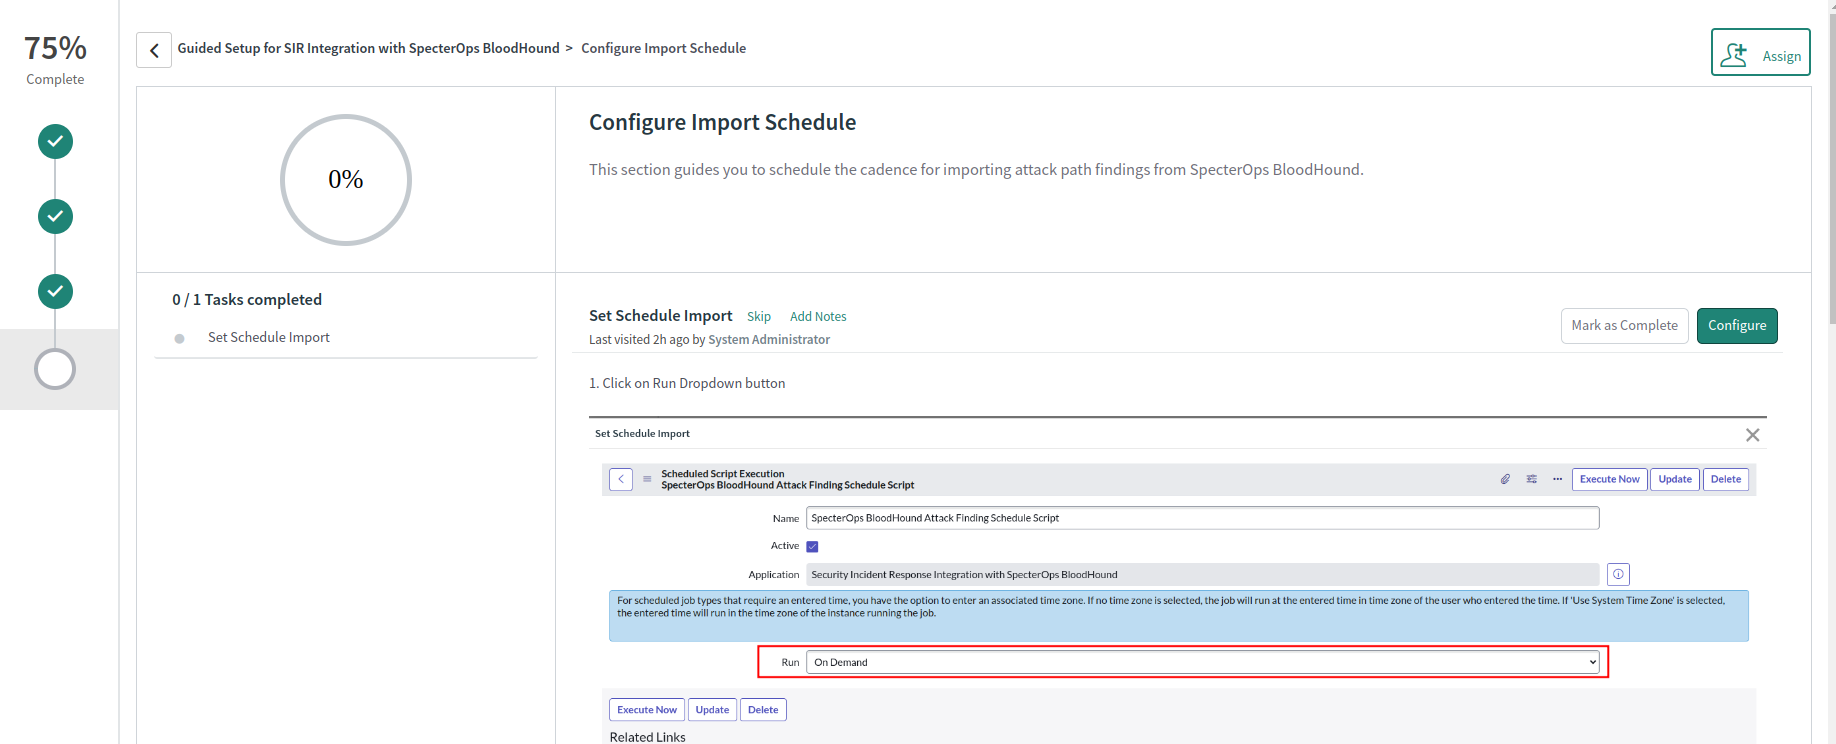Screen dimensions: 1836x744
Task: Click the personalize form sliders icon
Action: pyautogui.click(x=1531, y=479)
